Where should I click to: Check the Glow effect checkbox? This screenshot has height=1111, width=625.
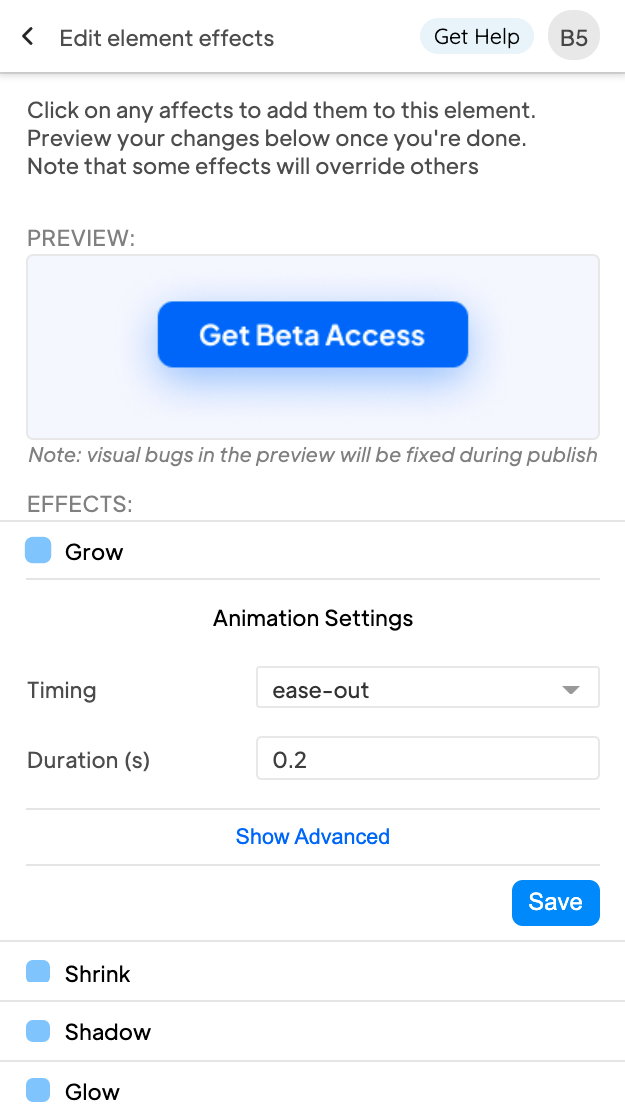[x=38, y=1090]
